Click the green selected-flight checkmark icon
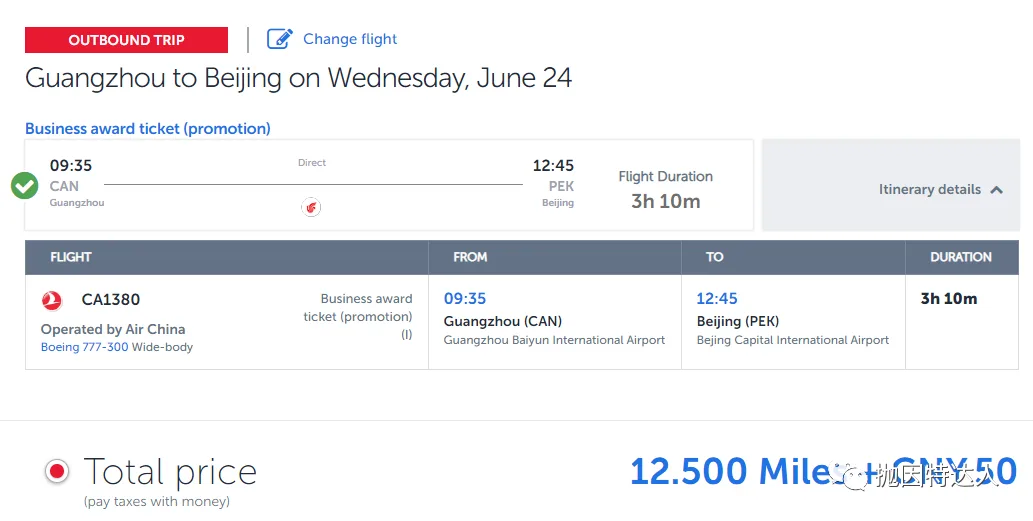The height and width of the screenshot is (521, 1033). [x=25, y=186]
